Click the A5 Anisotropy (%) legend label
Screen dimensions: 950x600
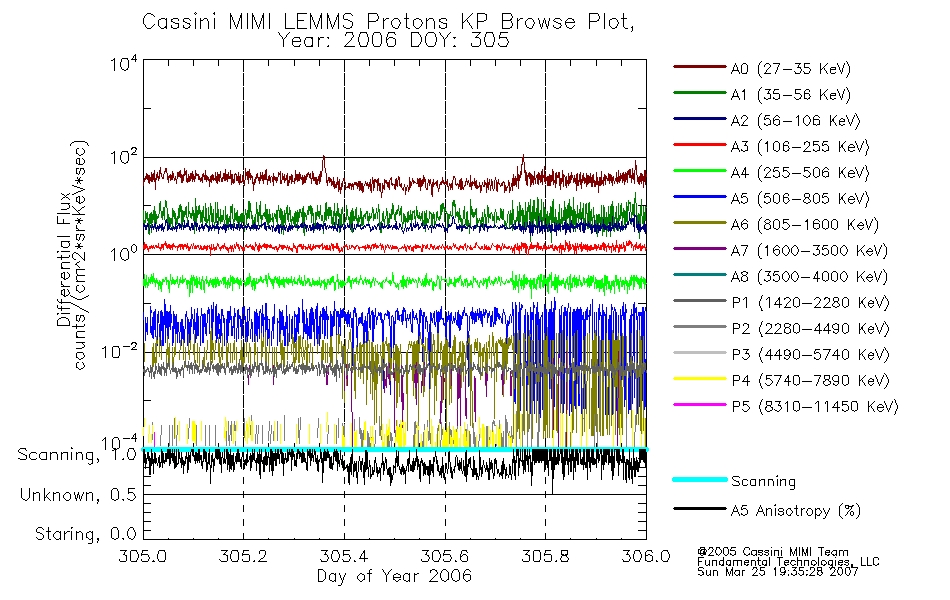coord(796,511)
